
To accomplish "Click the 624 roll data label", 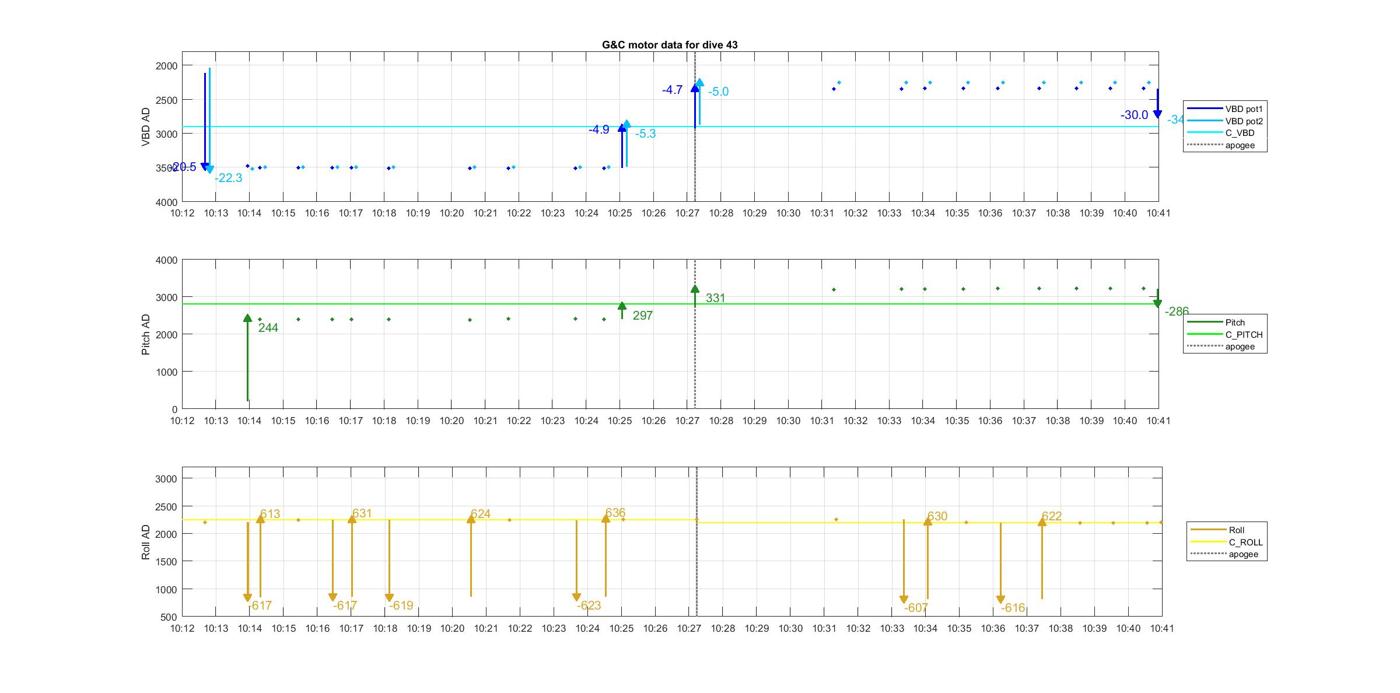I will tap(481, 514).
